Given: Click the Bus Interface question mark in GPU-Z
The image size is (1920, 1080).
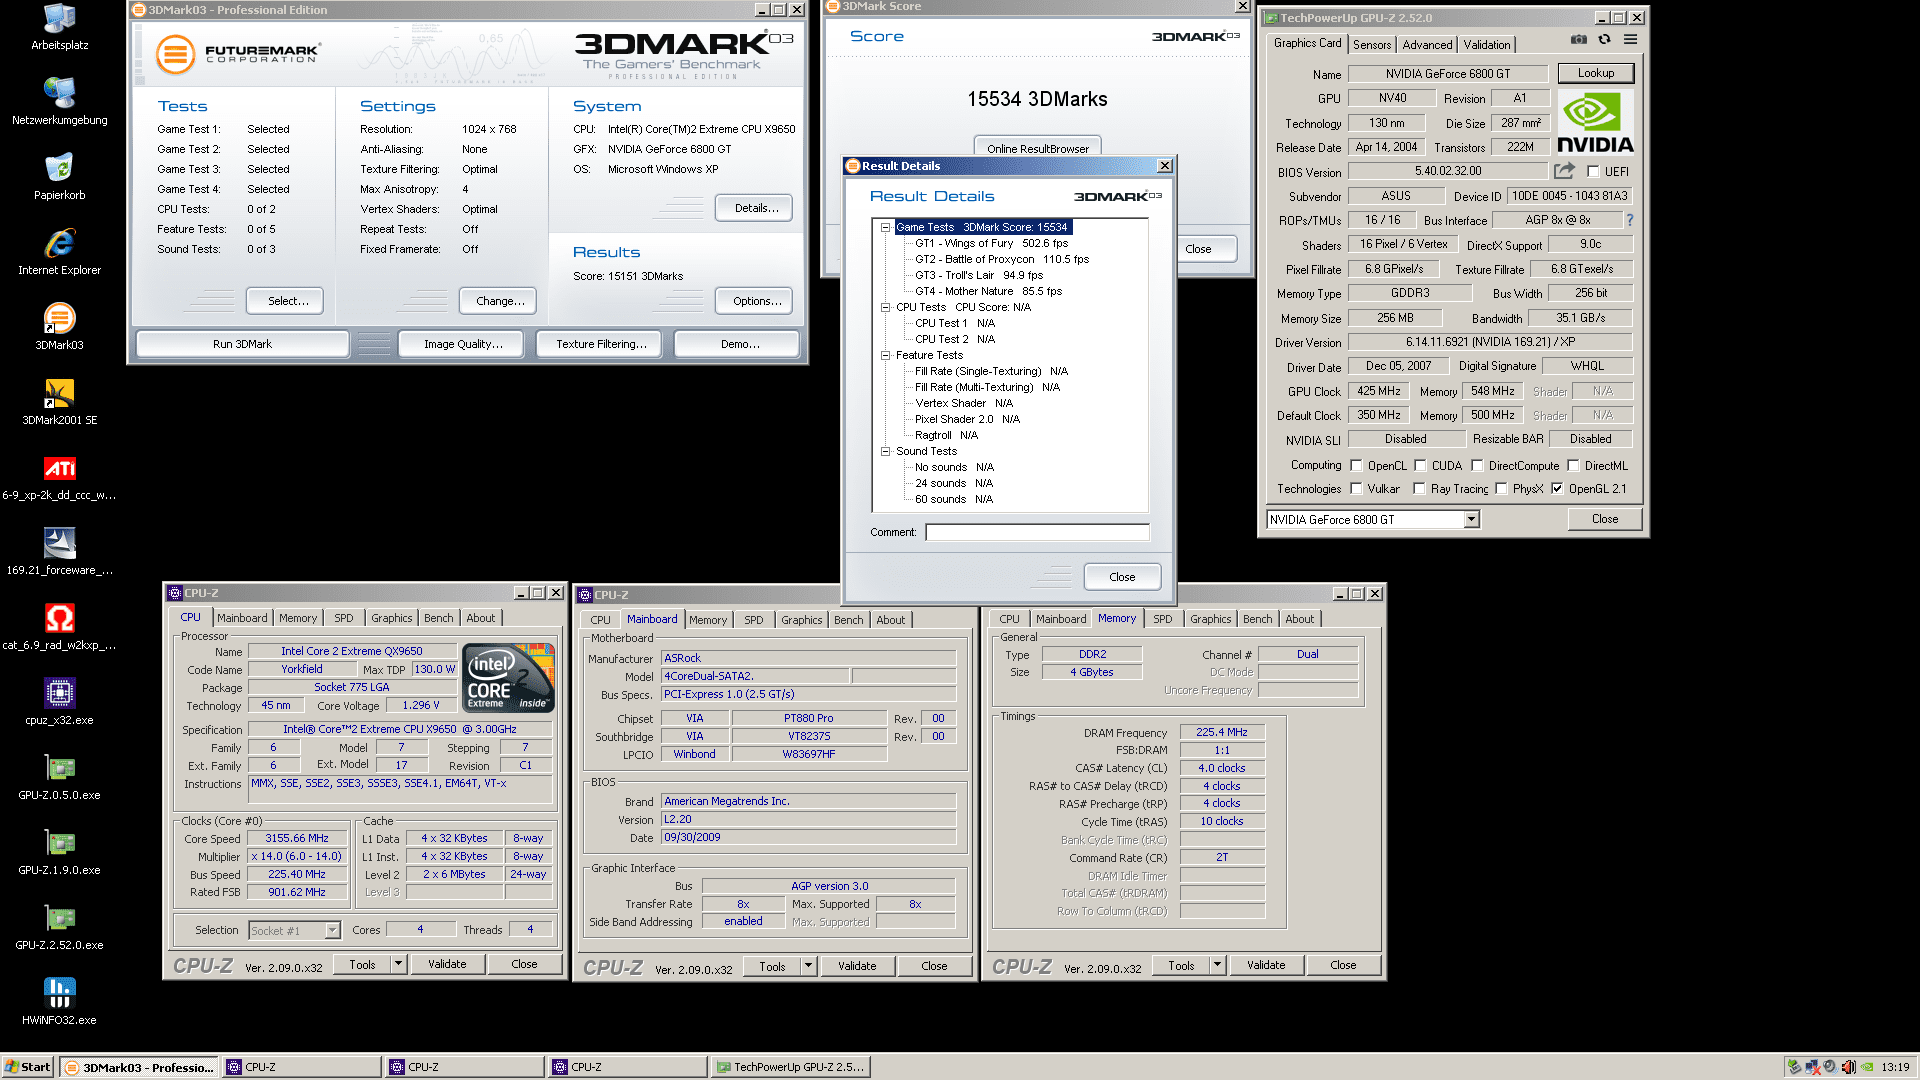Looking at the screenshot, I should (x=1629, y=220).
